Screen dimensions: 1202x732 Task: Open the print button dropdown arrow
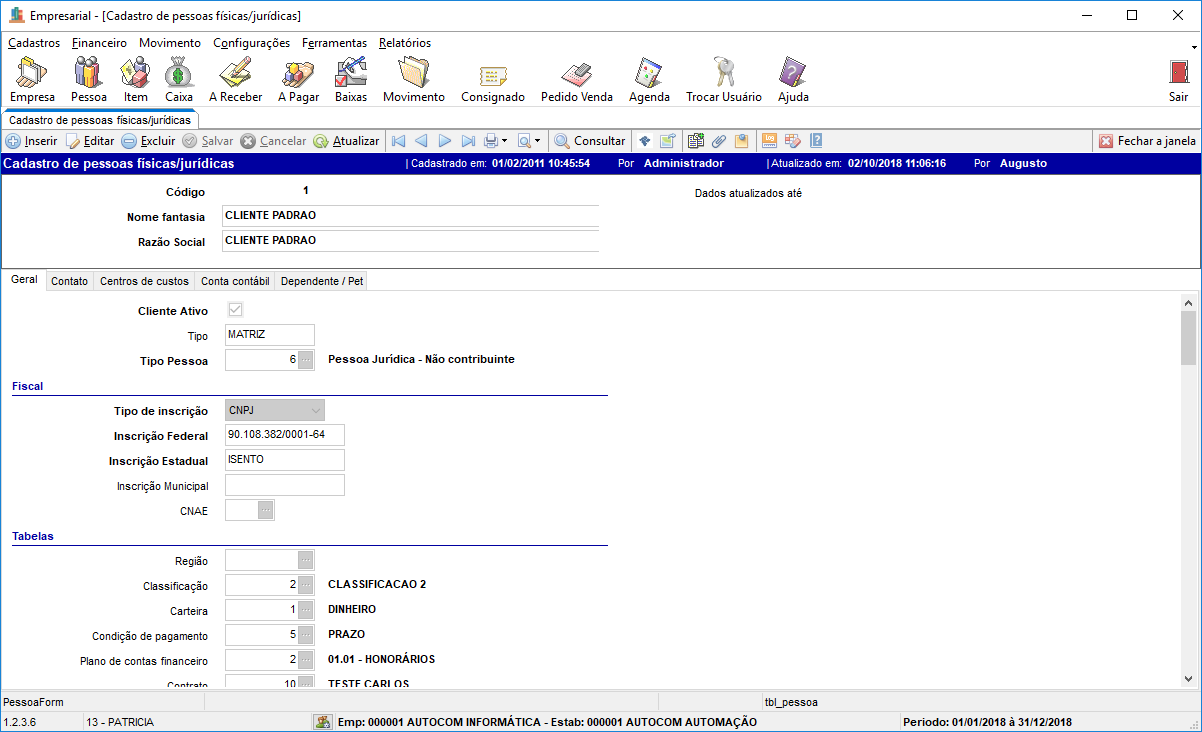click(x=505, y=141)
